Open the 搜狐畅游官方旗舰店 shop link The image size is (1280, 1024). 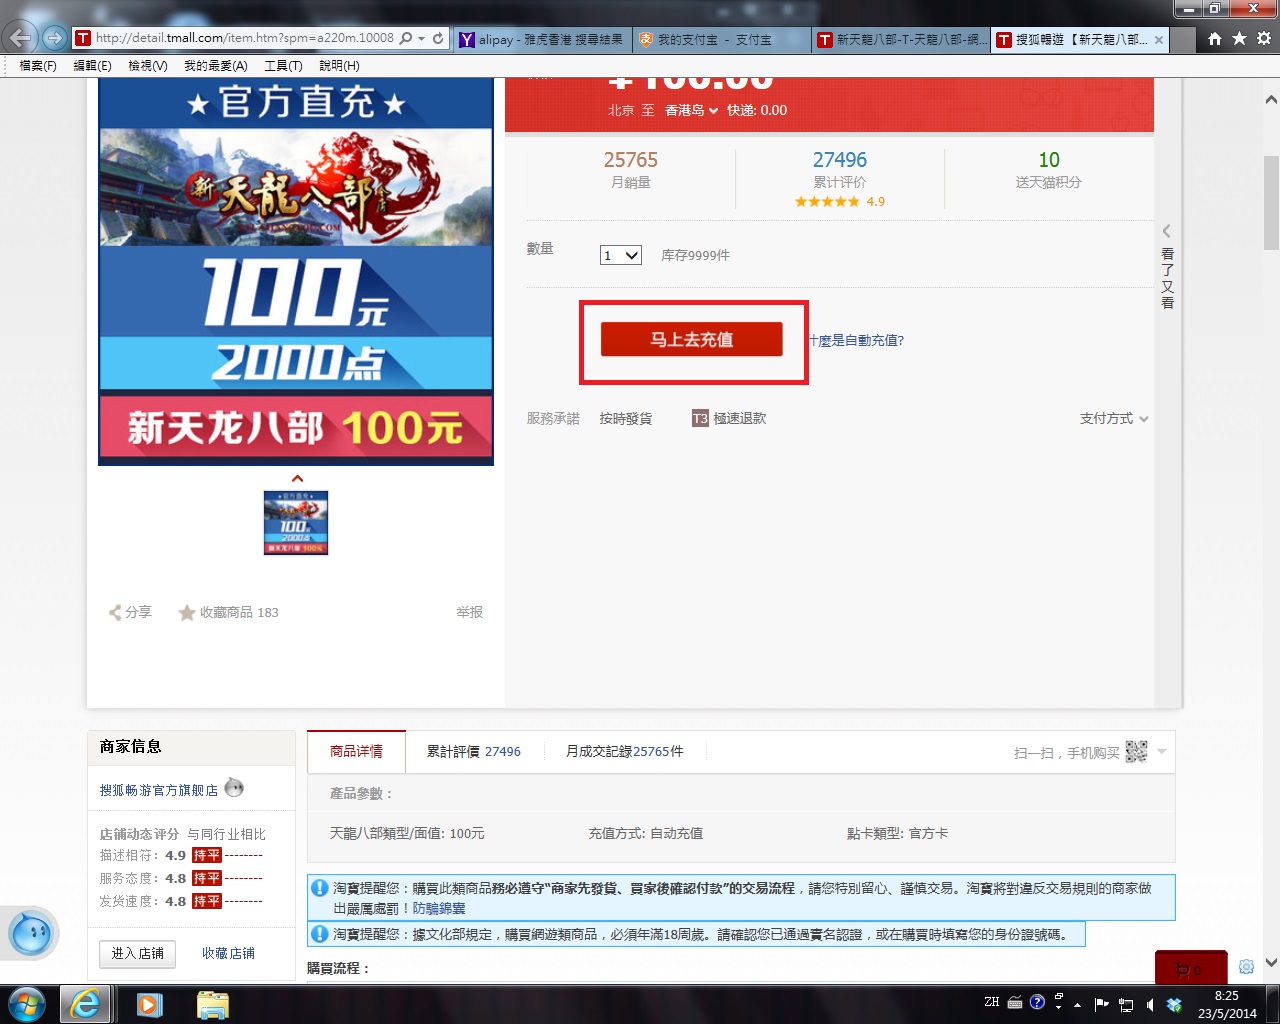(x=159, y=790)
